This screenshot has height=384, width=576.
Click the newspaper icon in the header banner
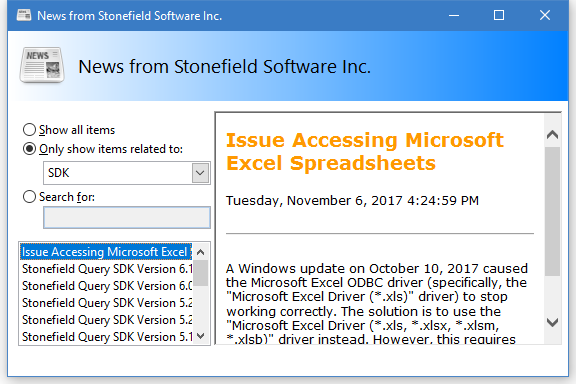[42, 65]
